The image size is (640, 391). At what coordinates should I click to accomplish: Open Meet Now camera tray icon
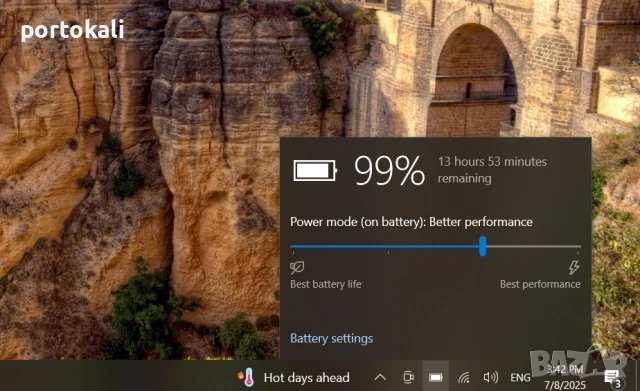408,377
